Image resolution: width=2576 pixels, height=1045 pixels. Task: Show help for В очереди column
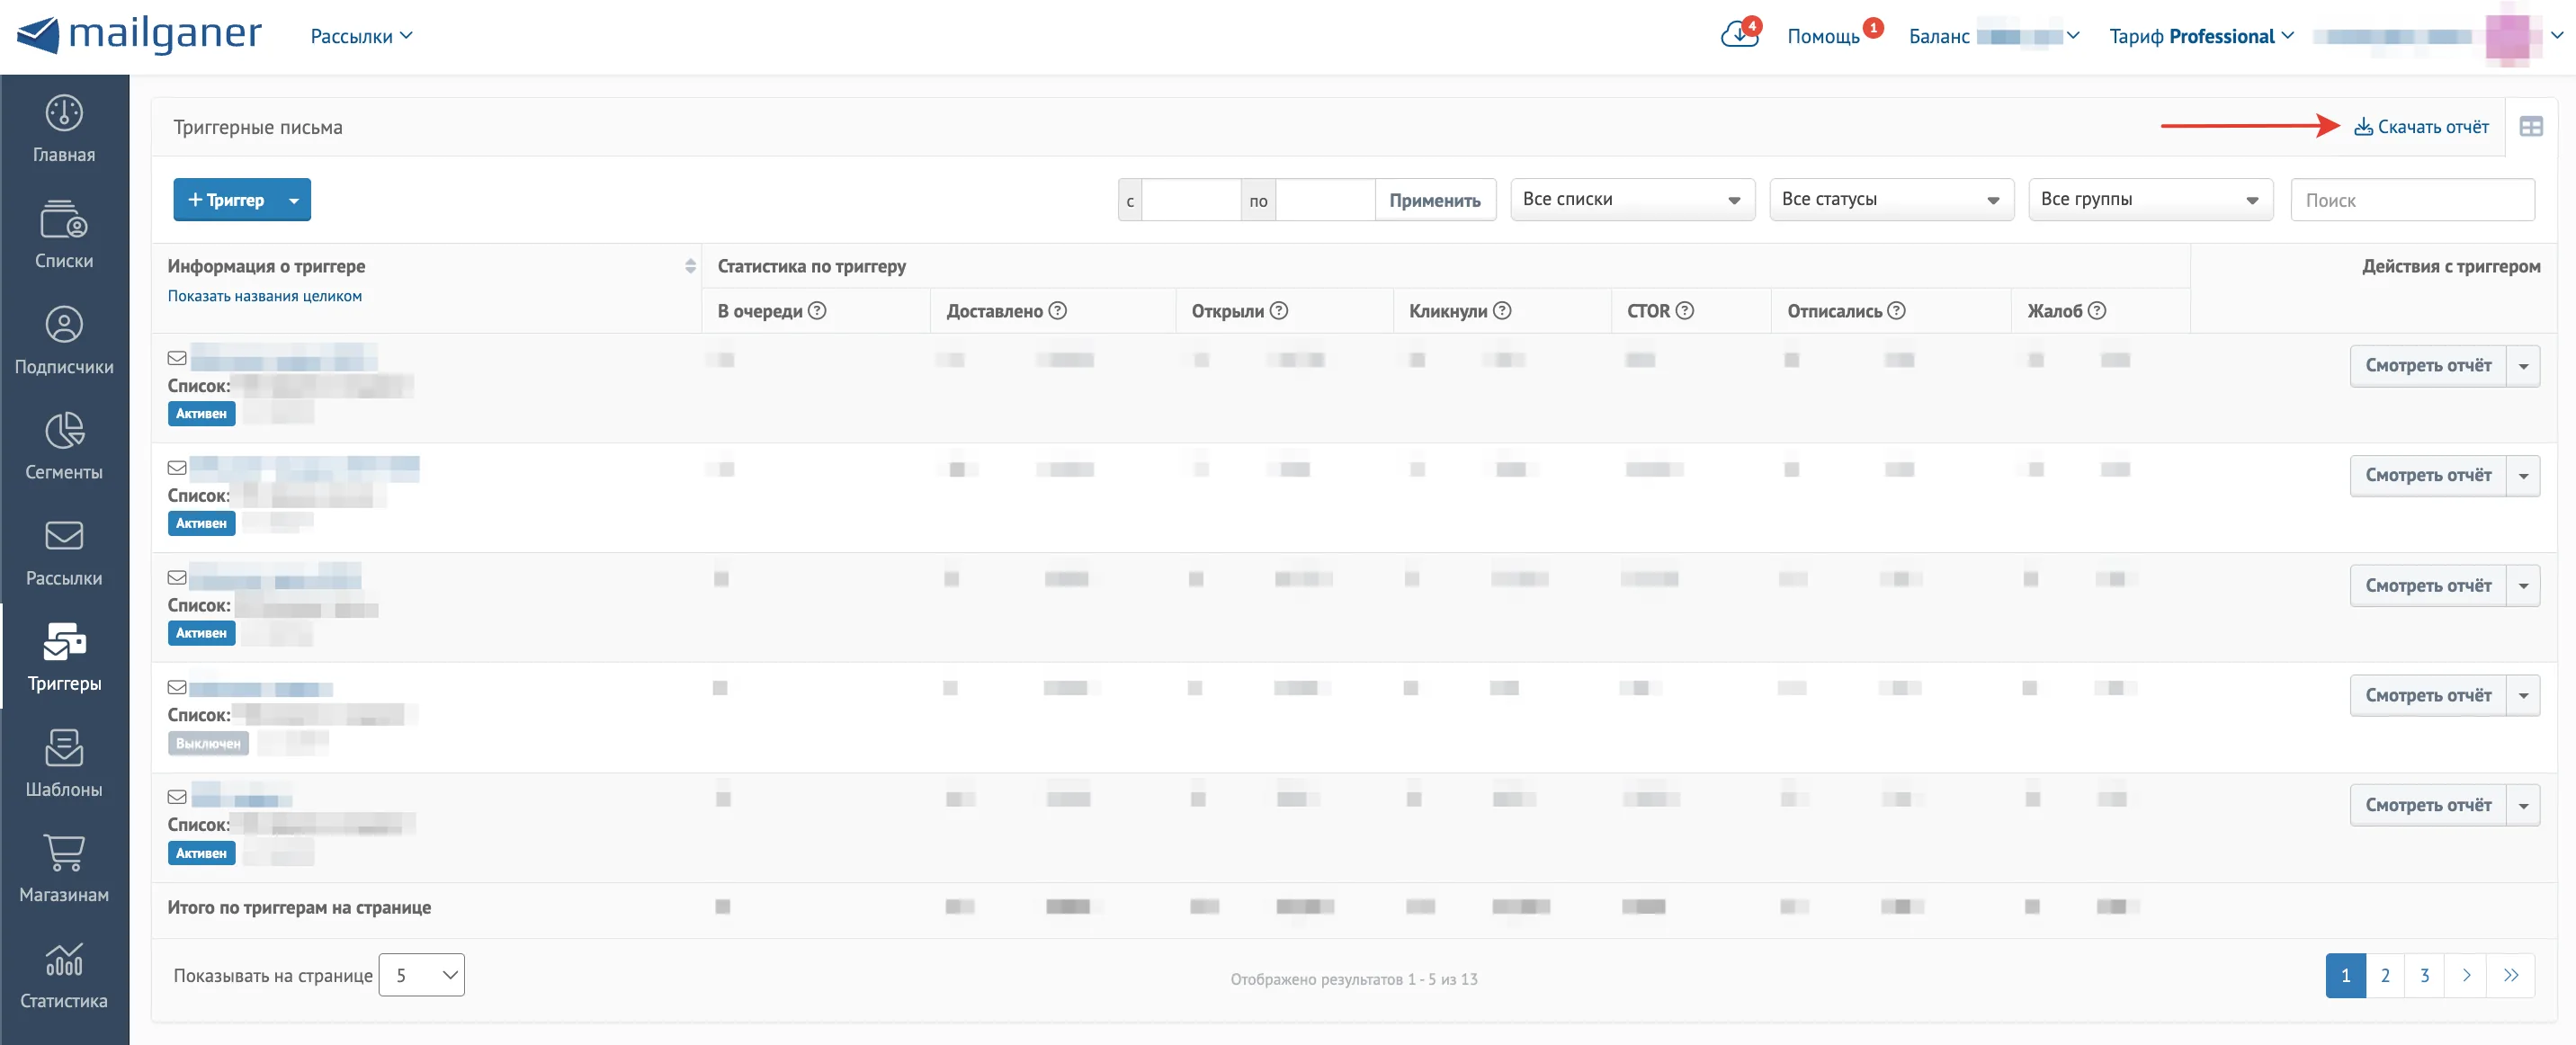pos(817,311)
